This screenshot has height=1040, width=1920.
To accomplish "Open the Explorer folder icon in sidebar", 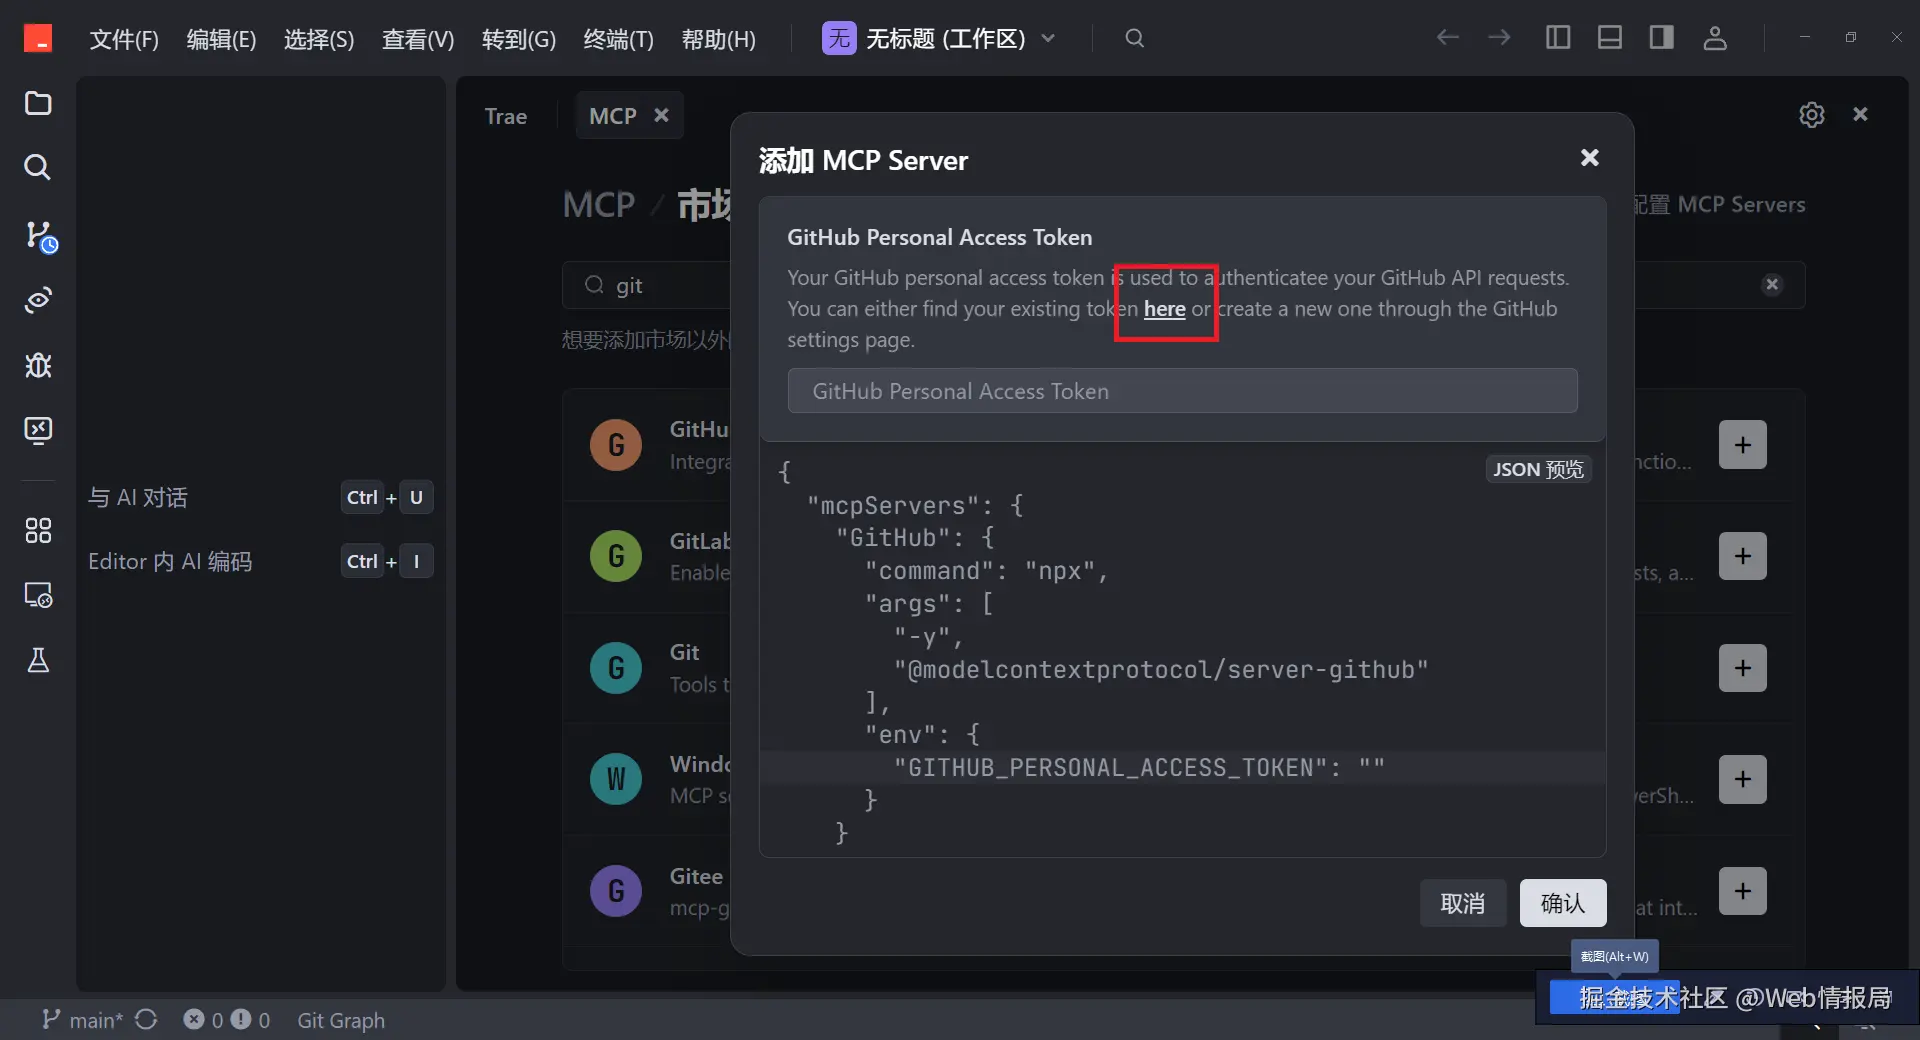I will (x=38, y=103).
